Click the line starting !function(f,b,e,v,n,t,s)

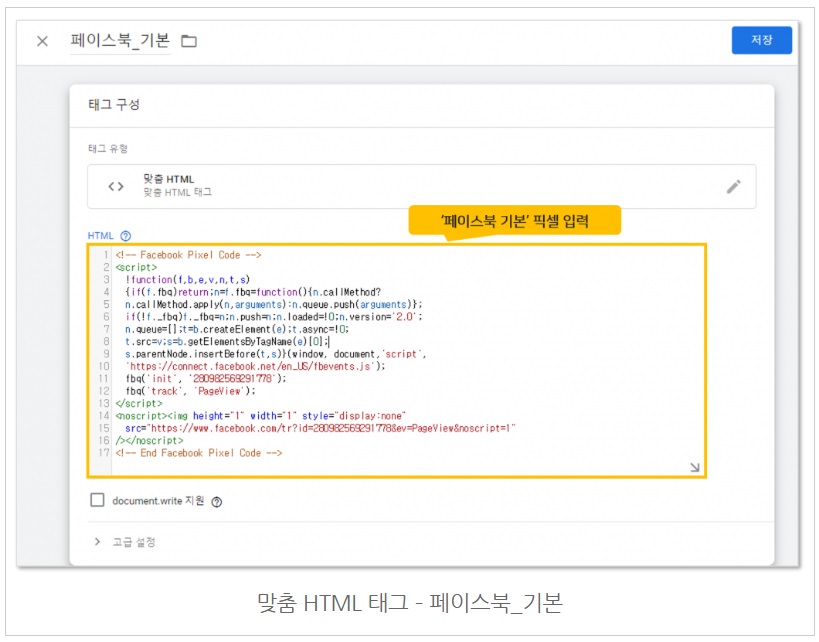tap(188, 279)
